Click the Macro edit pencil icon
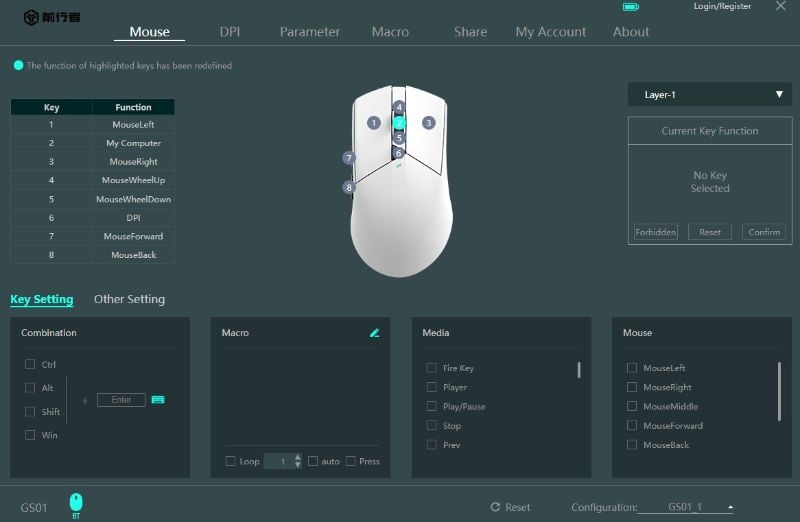 pyautogui.click(x=374, y=333)
